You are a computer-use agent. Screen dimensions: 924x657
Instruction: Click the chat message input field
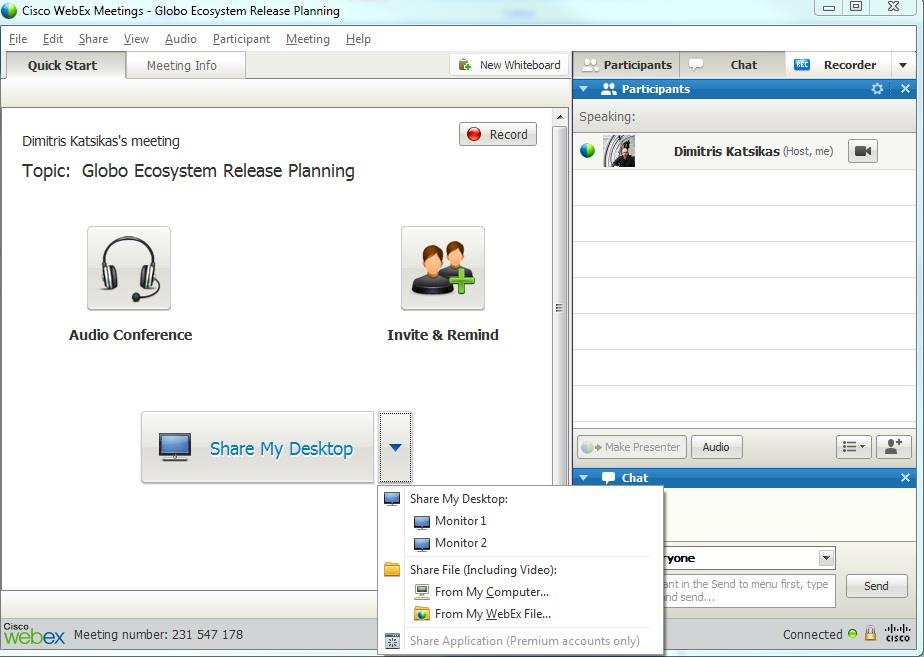tap(748, 590)
